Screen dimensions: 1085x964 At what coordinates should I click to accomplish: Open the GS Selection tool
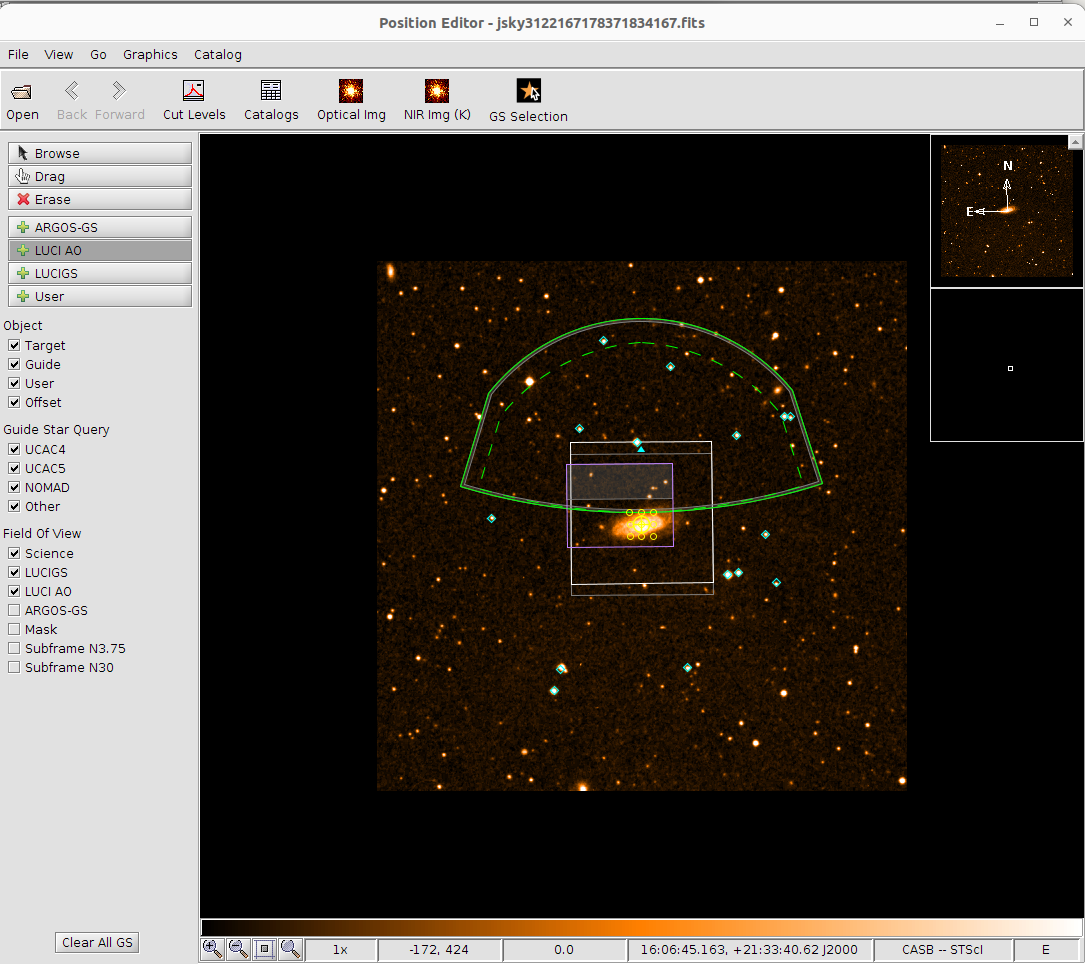[528, 102]
